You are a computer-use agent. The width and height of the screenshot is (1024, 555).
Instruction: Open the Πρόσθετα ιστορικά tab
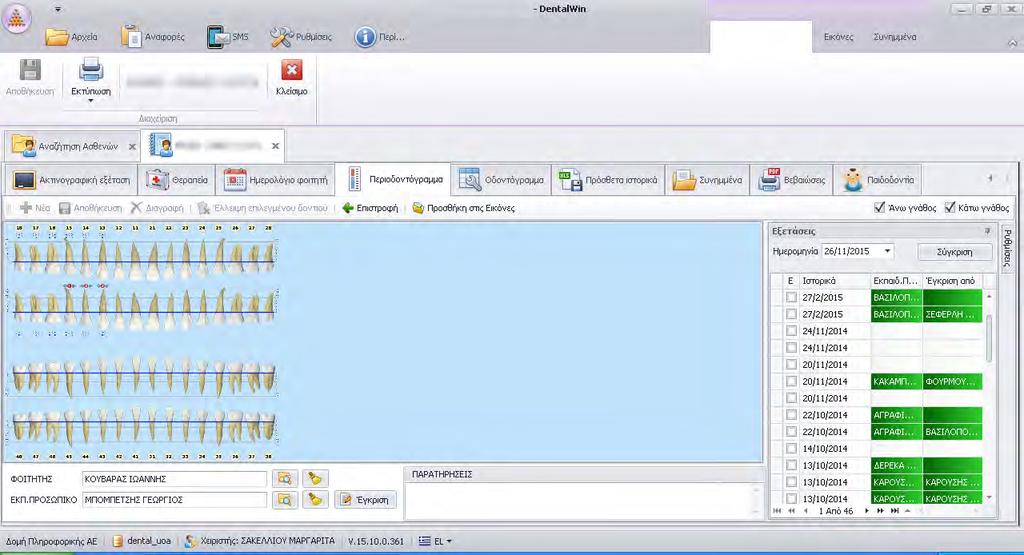608,180
